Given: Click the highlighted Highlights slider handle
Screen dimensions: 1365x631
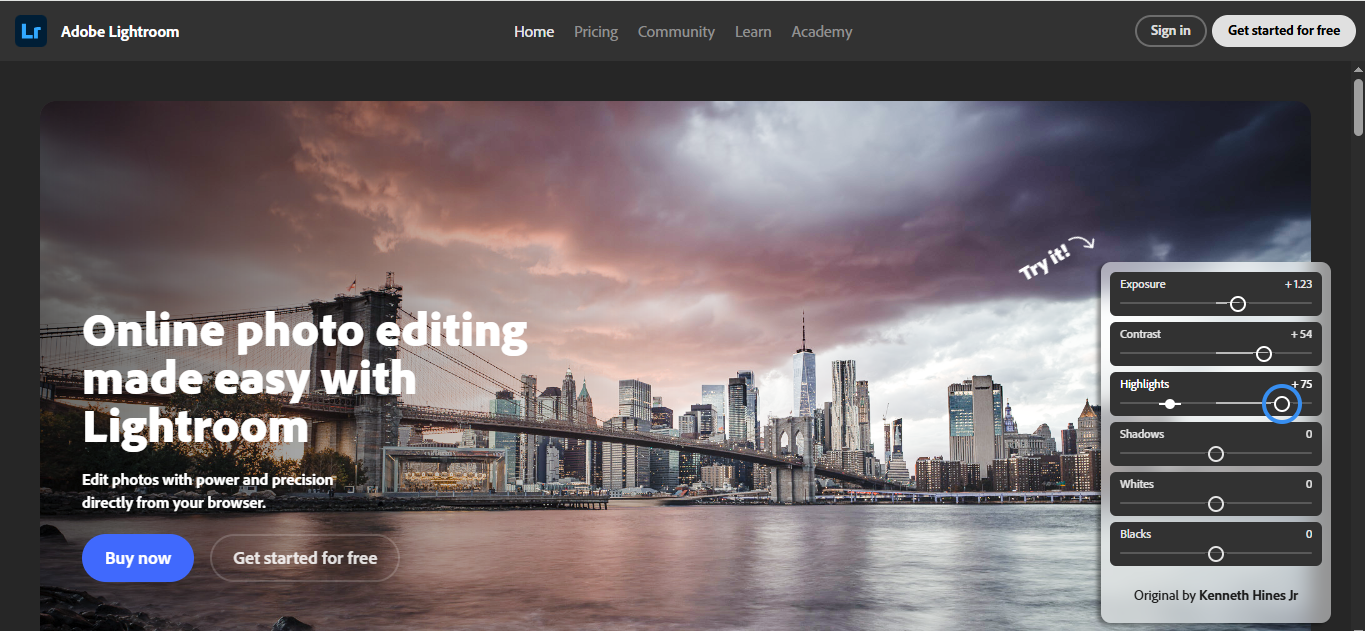Looking at the screenshot, I should pos(1282,404).
